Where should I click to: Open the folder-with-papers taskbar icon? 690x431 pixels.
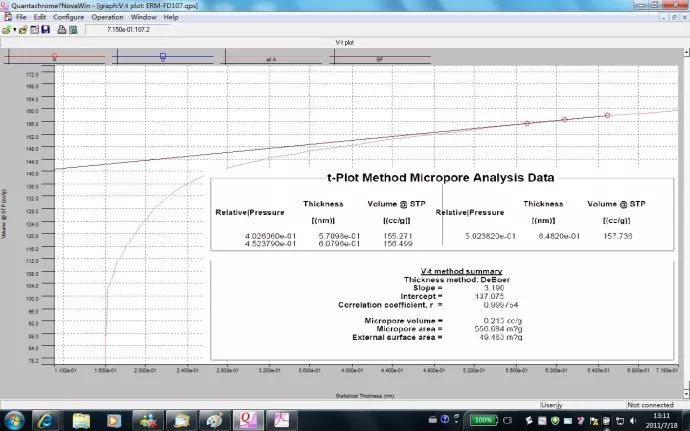point(181,420)
